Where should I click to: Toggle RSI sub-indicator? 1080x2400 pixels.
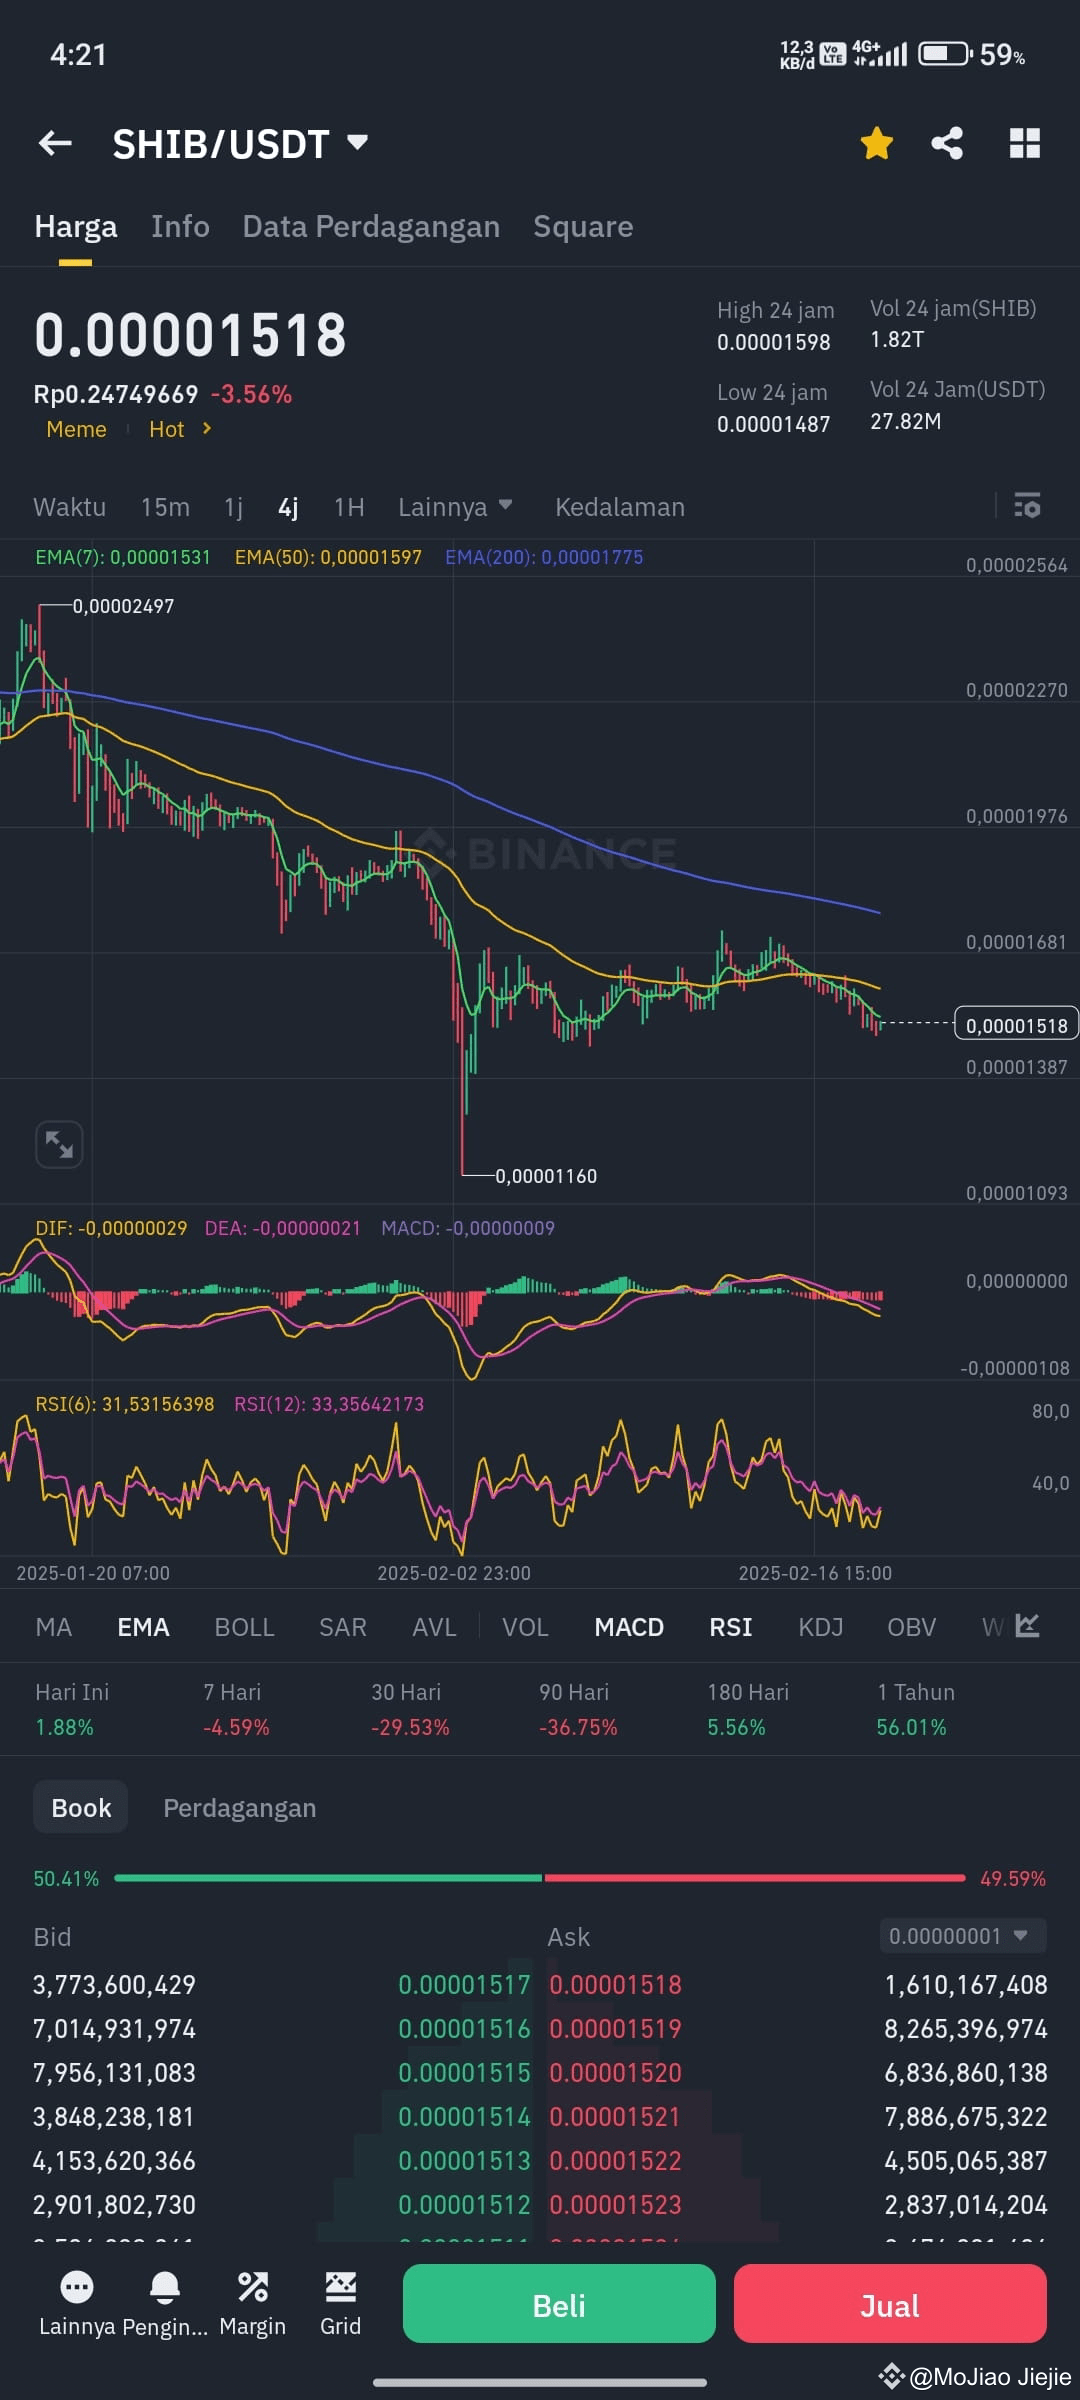pyautogui.click(x=731, y=1627)
